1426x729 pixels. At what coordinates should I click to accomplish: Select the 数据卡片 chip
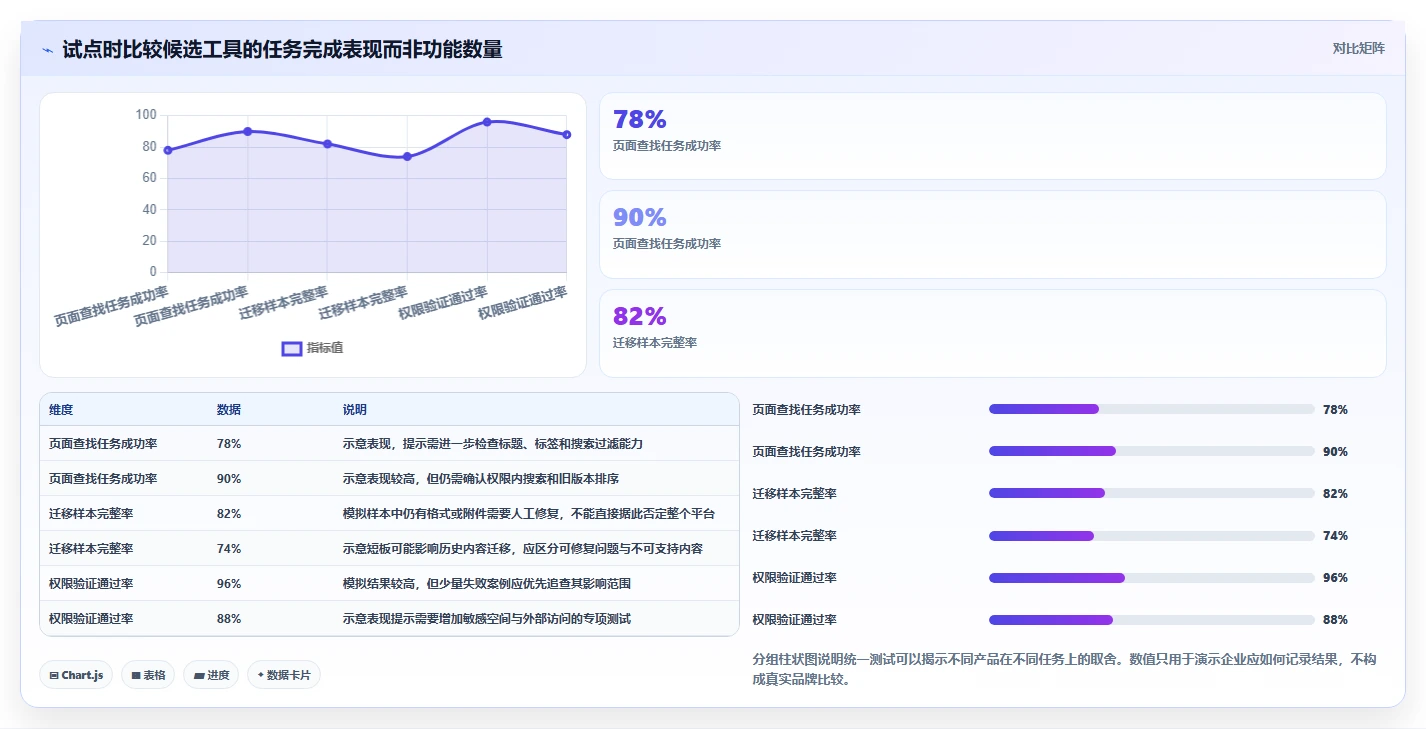pyautogui.click(x=284, y=675)
